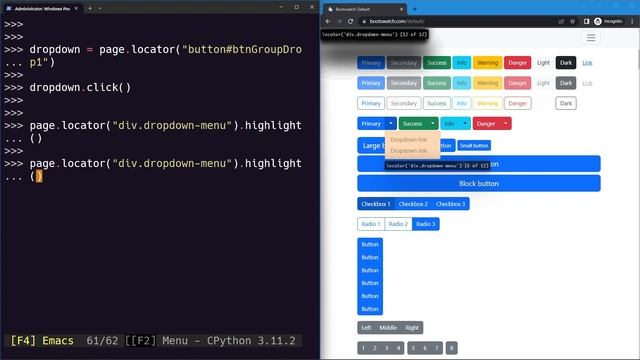Select Radio 1
Image resolution: width=640 pixels, height=360 pixels.
click(x=371, y=224)
